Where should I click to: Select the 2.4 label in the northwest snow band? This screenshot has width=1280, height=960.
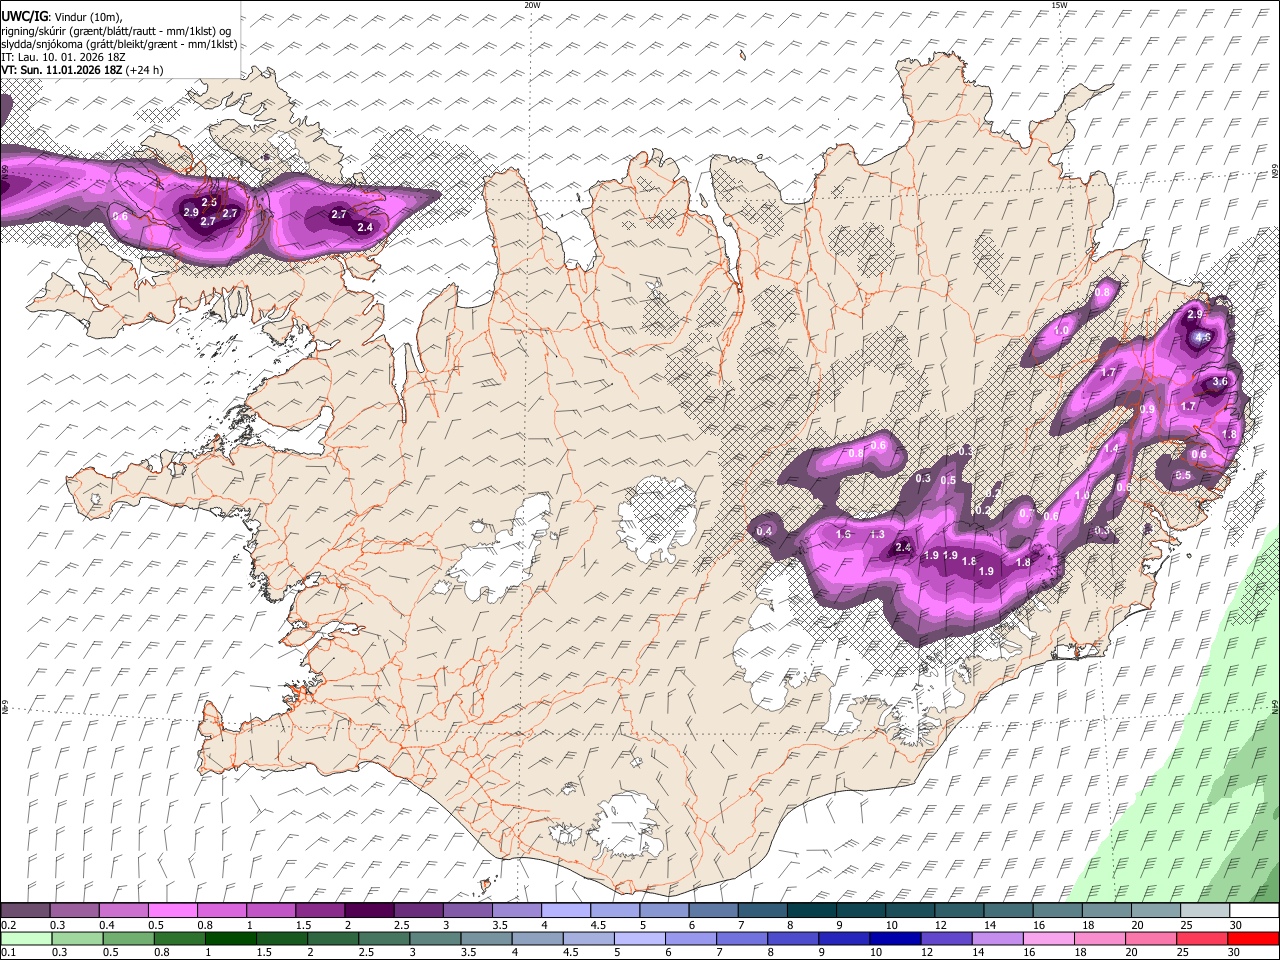click(365, 227)
